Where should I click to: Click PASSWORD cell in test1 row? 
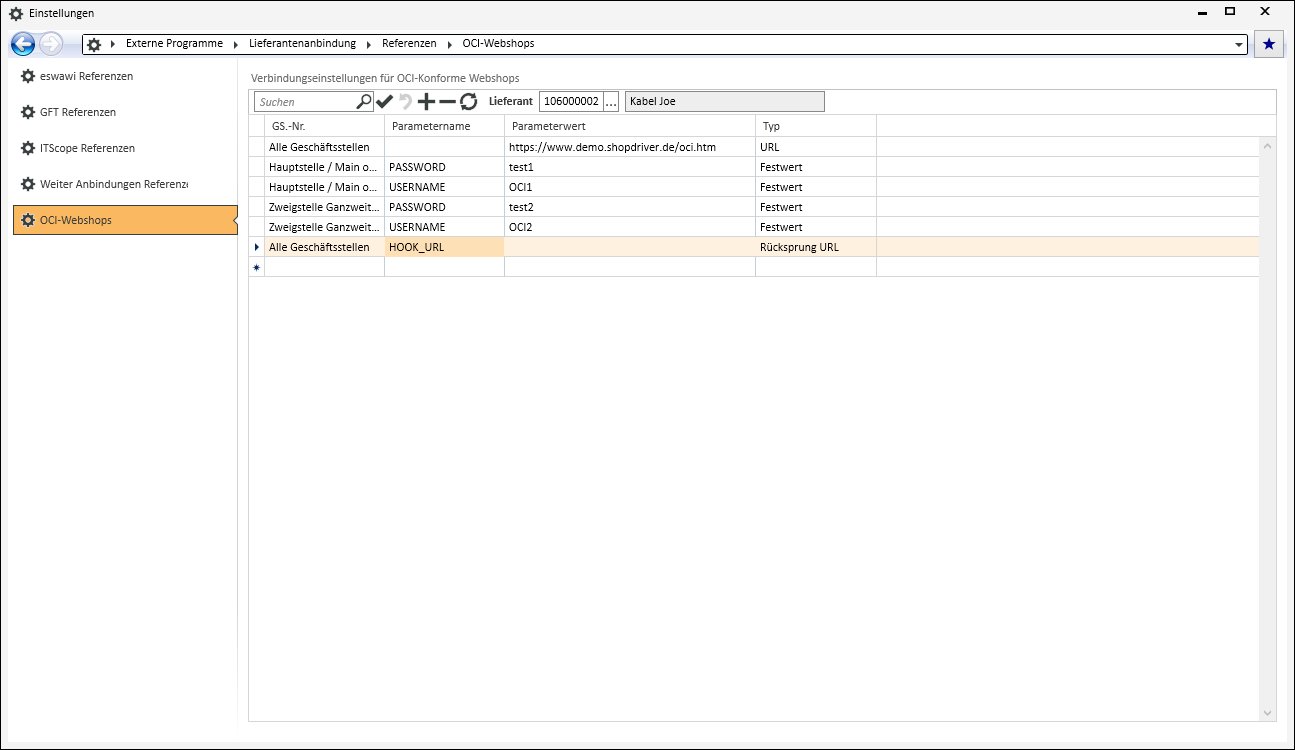(444, 167)
